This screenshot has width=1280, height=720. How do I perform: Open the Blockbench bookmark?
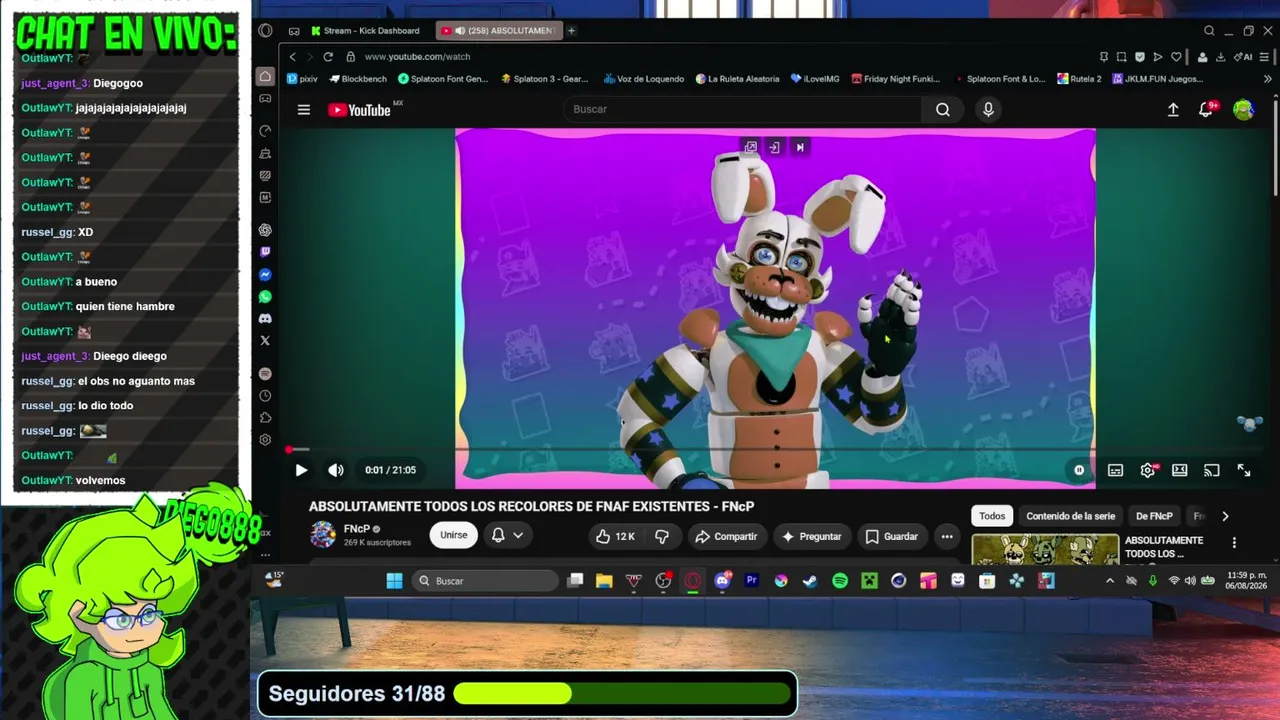(x=357, y=79)
